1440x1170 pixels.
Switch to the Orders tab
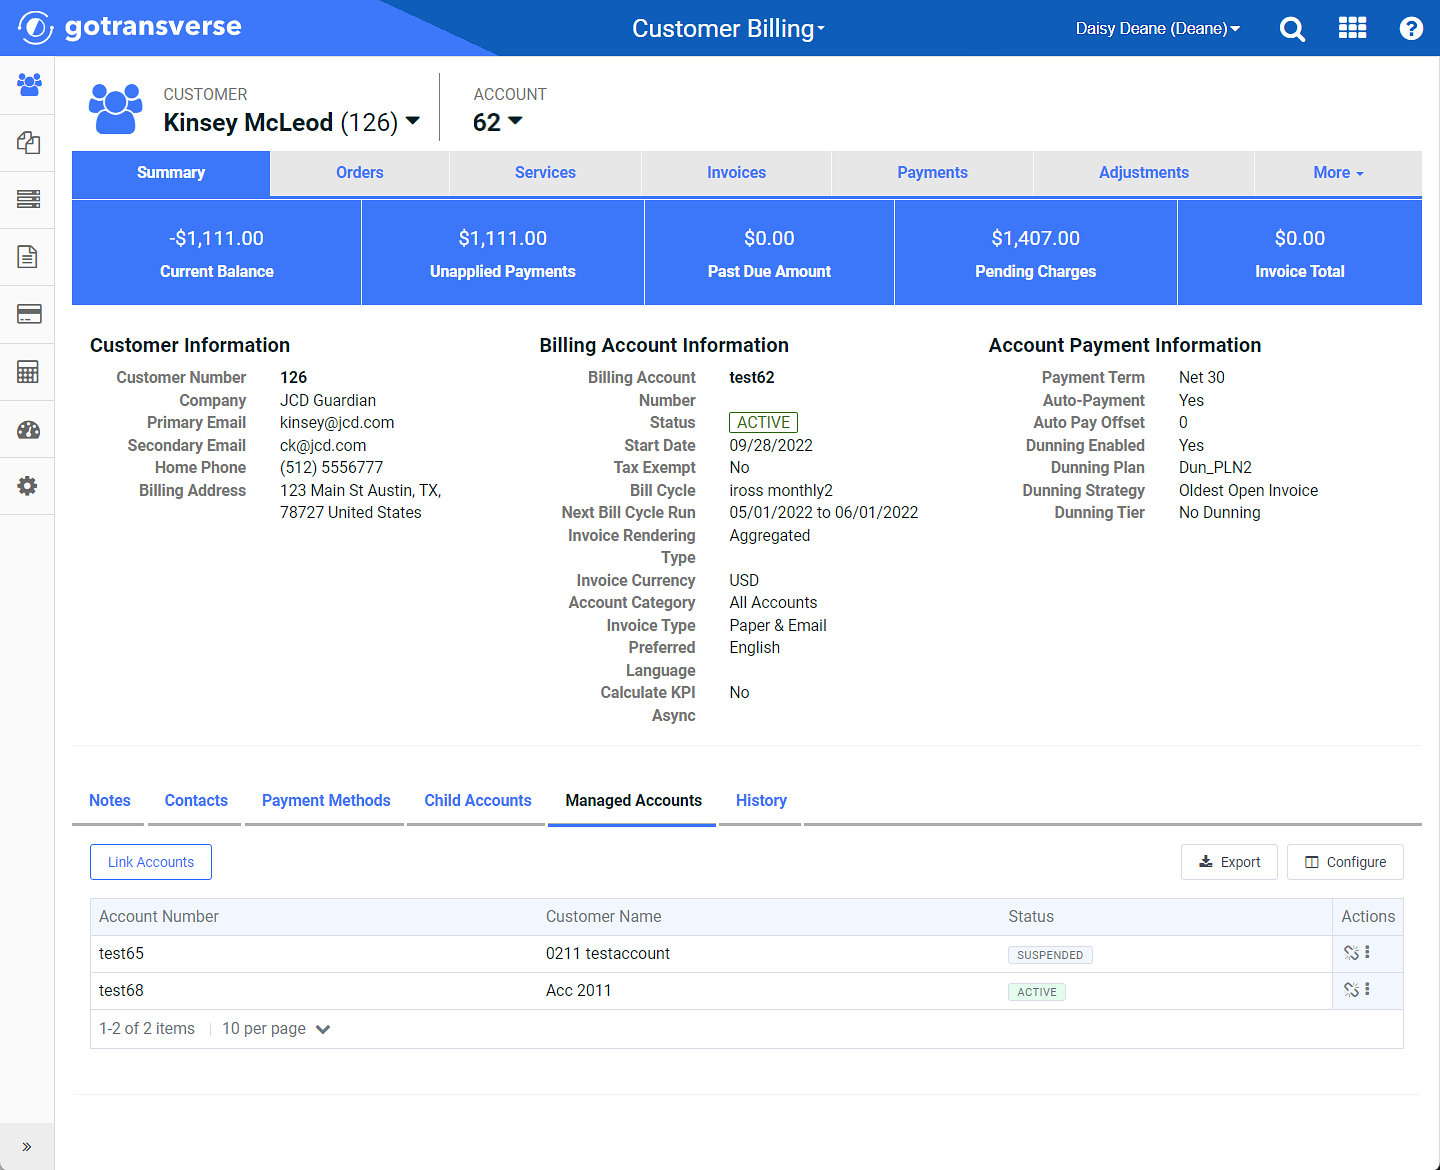(360, 173)
